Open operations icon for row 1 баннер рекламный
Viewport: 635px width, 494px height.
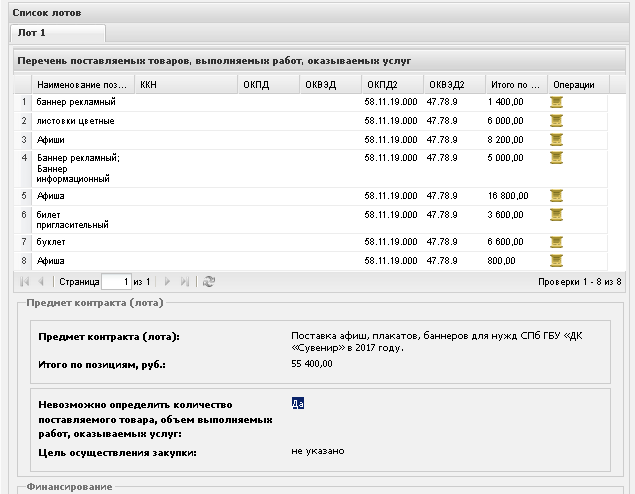coord(556,102)
